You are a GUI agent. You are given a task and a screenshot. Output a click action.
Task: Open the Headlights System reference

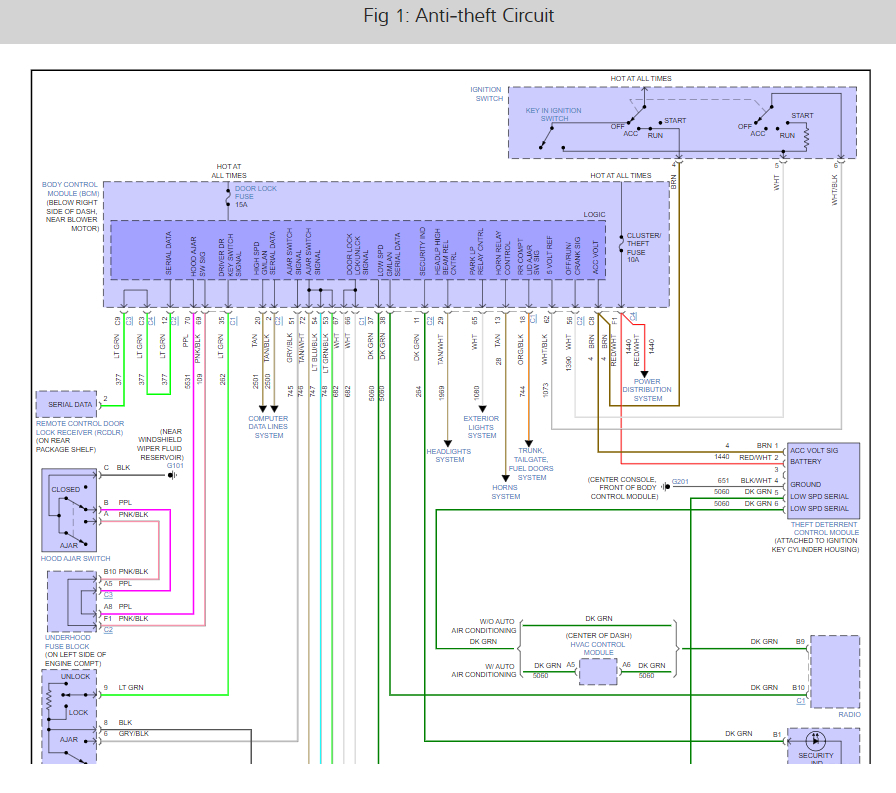(x=450, y=455)
